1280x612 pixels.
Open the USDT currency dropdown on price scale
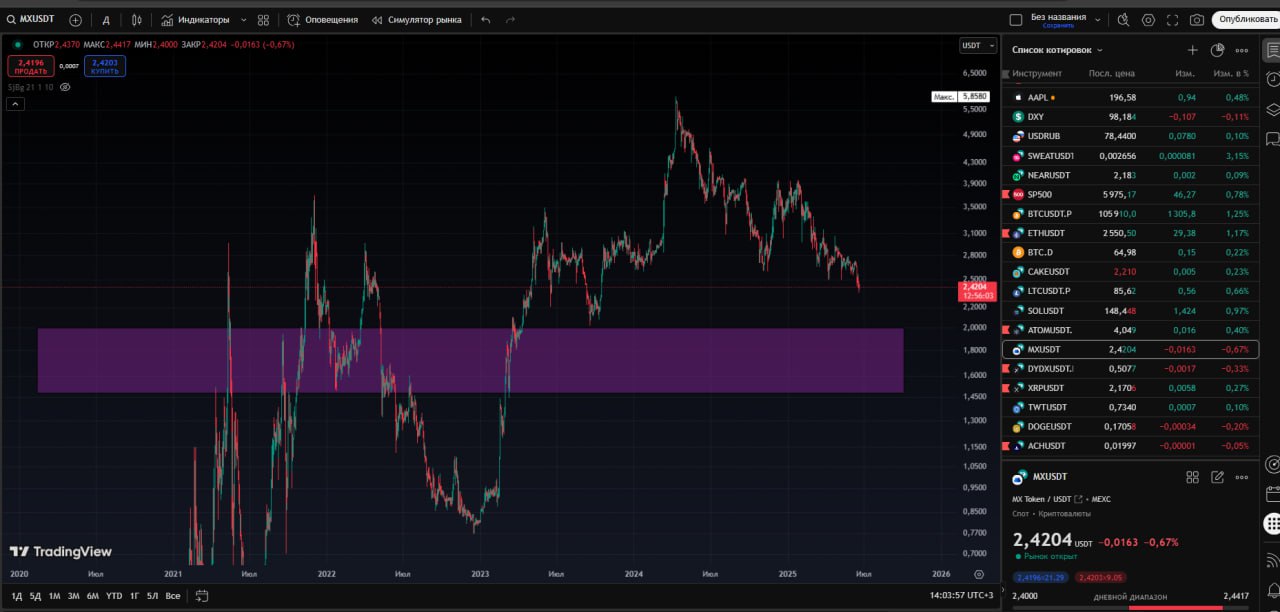pyautogui.click(x=978, y=45)
